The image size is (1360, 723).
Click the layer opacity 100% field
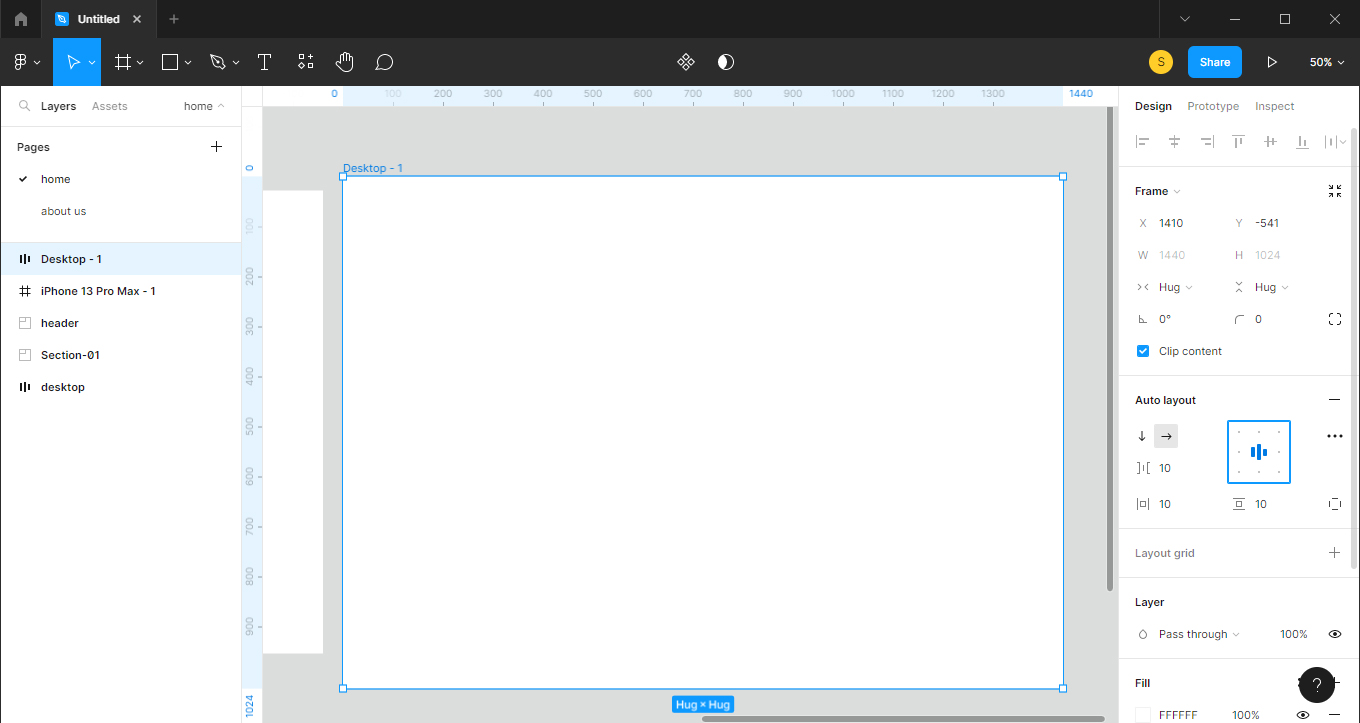coord(1293,634)
